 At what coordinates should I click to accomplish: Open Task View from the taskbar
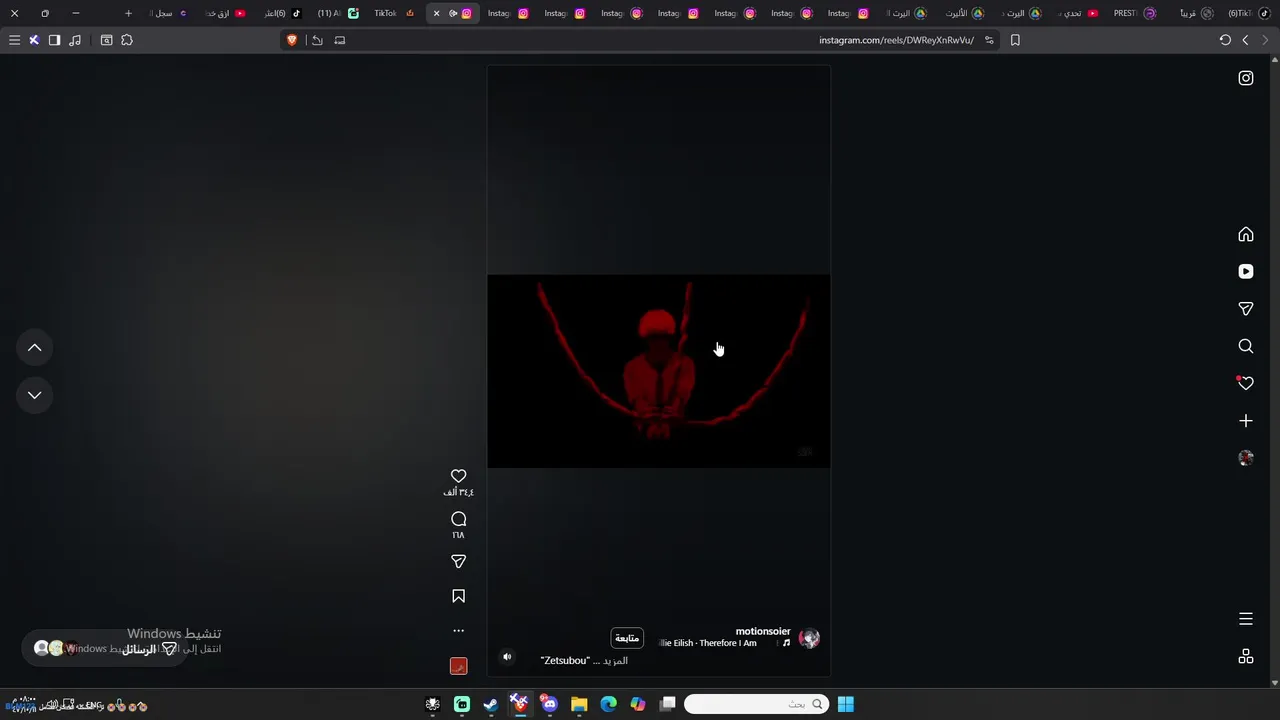tap(668, 704)
